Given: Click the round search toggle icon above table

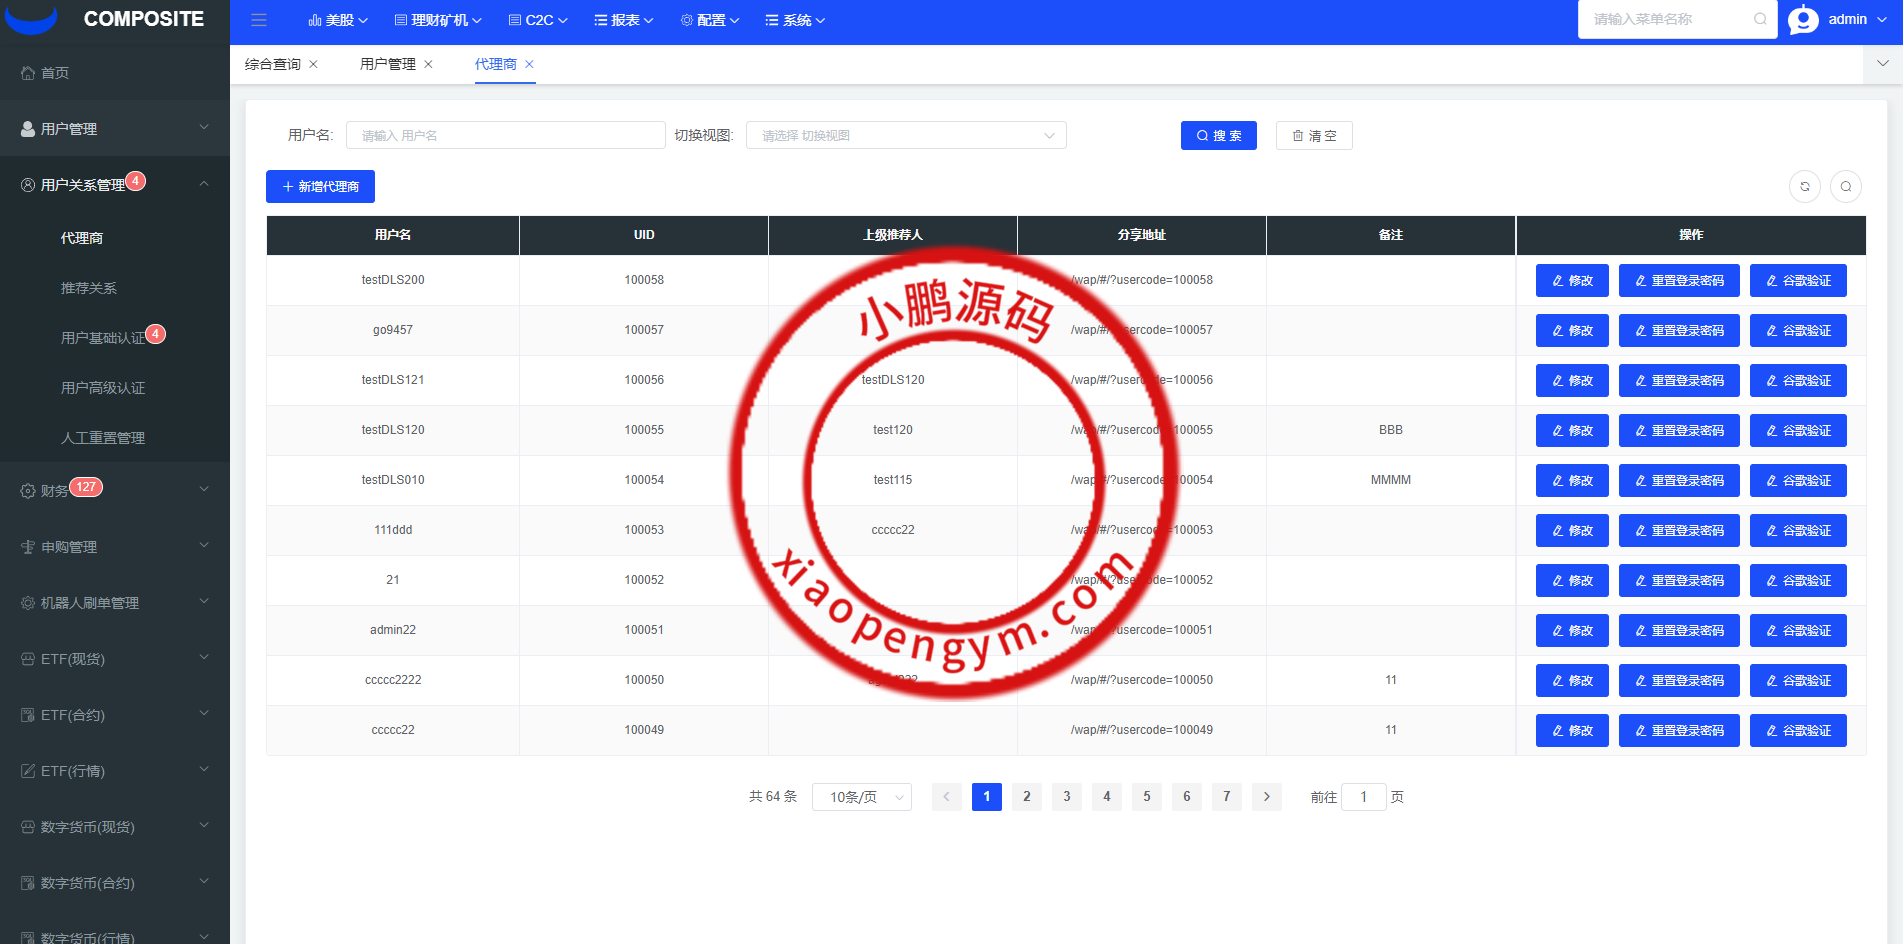Looking at the screenshot, I should [1846, 187].
